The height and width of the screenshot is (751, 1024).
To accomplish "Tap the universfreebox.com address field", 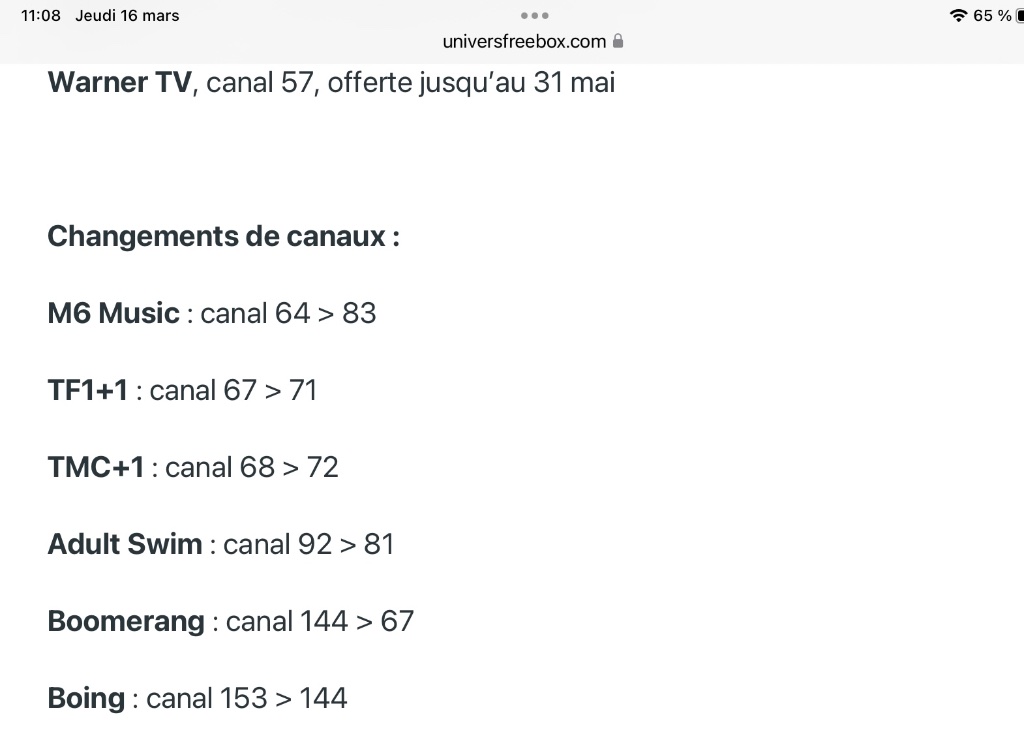I will tap(524, 41).
